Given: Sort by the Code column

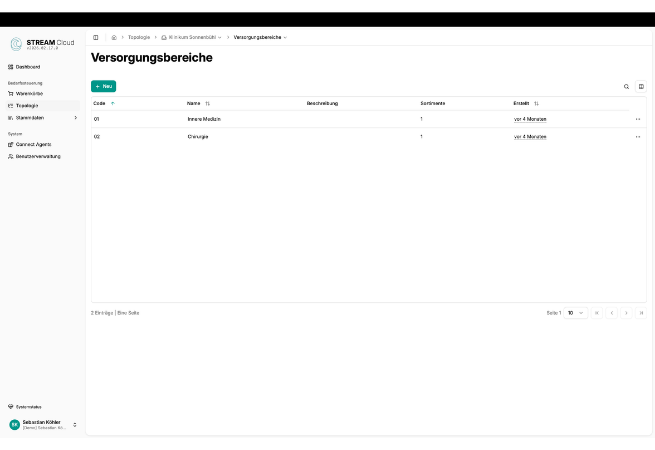Looking at the screenshot, I should 104,103.
